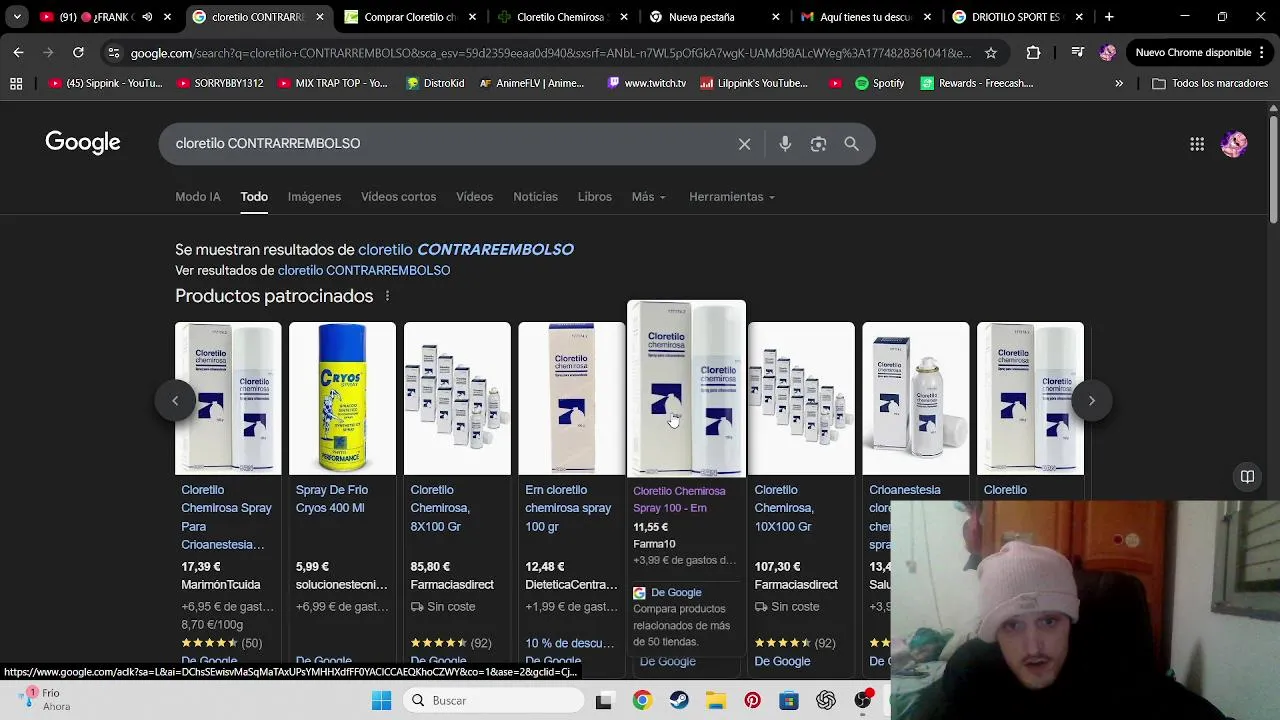View site information icon in address bar

coord(113,52)
